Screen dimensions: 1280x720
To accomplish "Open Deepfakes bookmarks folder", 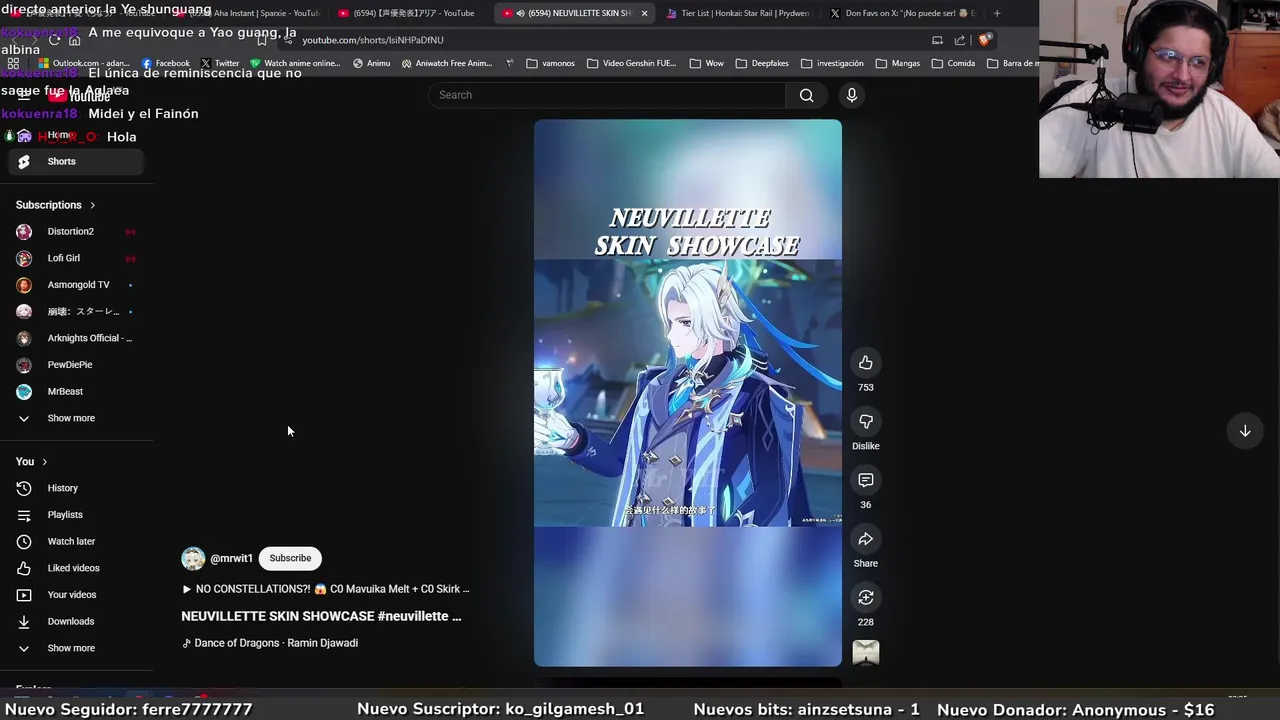I will tap(762, 63).
